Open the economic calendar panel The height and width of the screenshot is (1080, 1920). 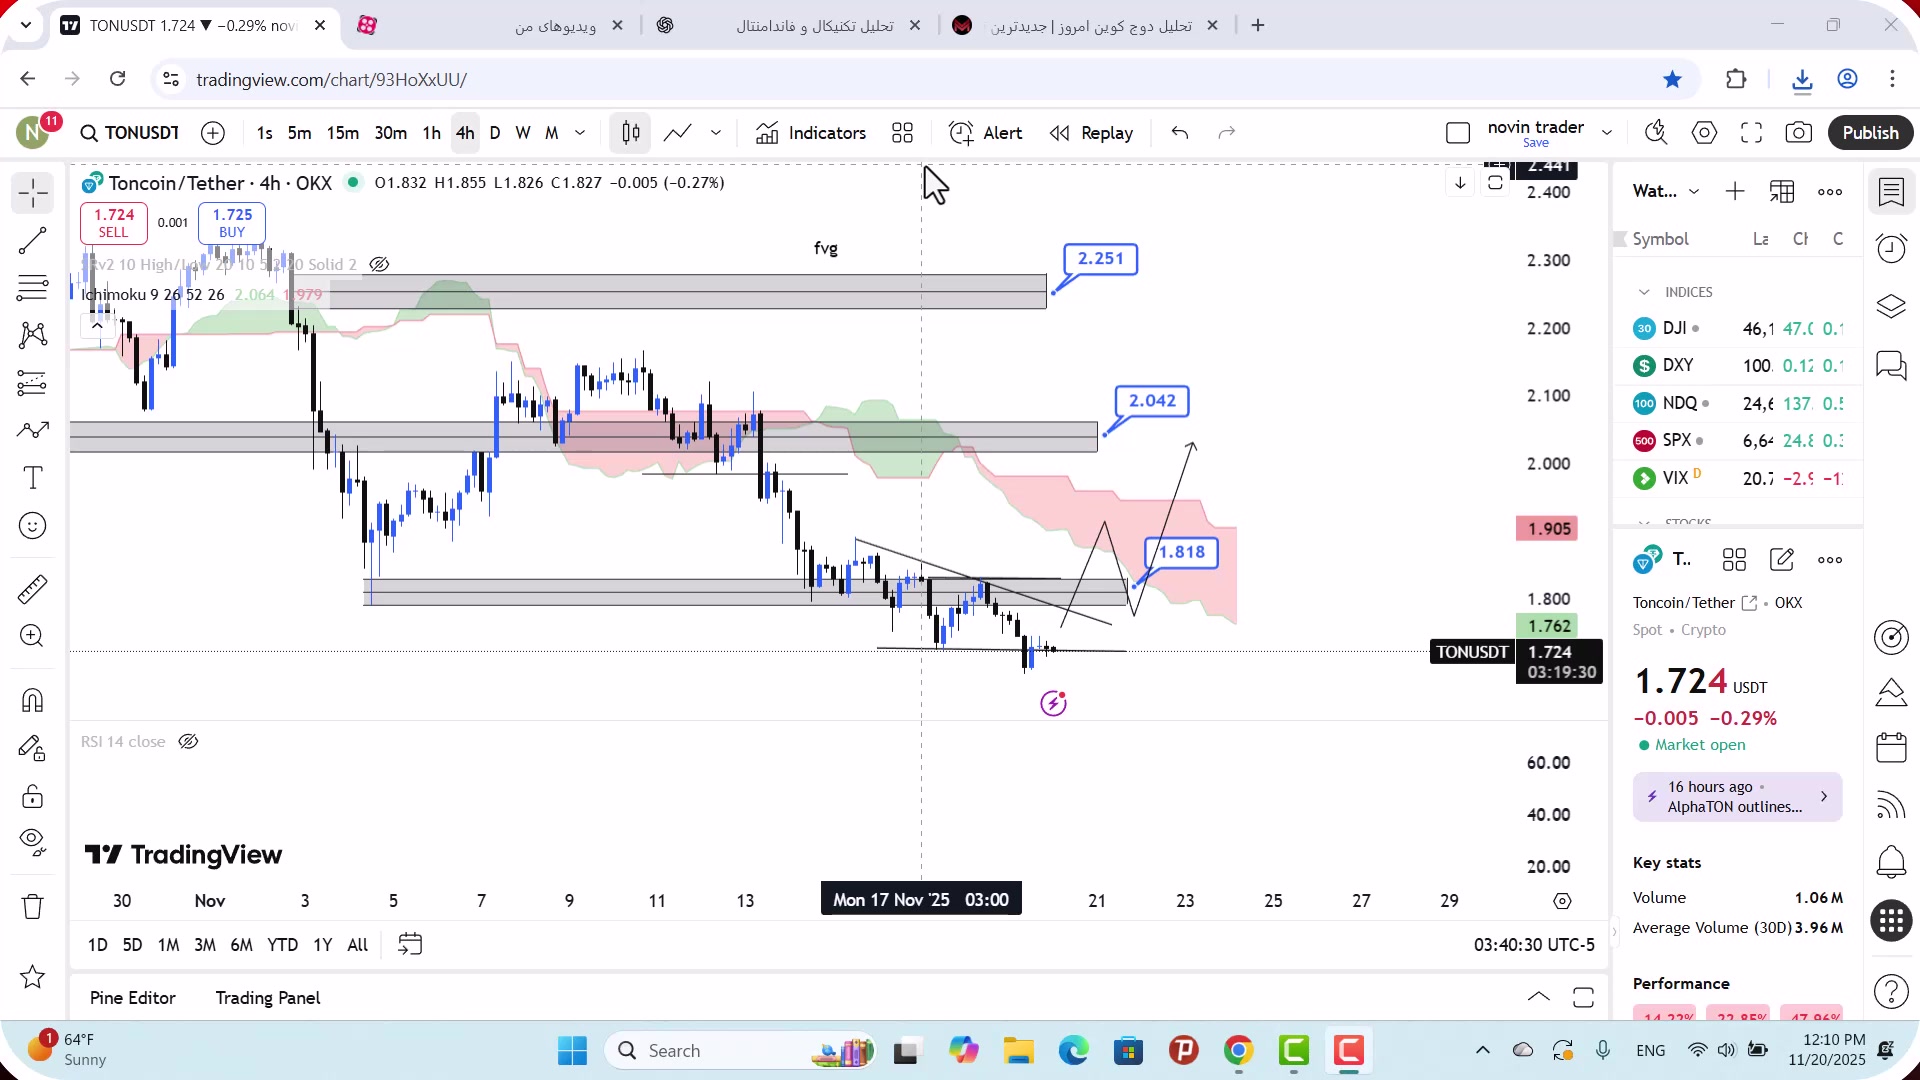point(1891,748)
